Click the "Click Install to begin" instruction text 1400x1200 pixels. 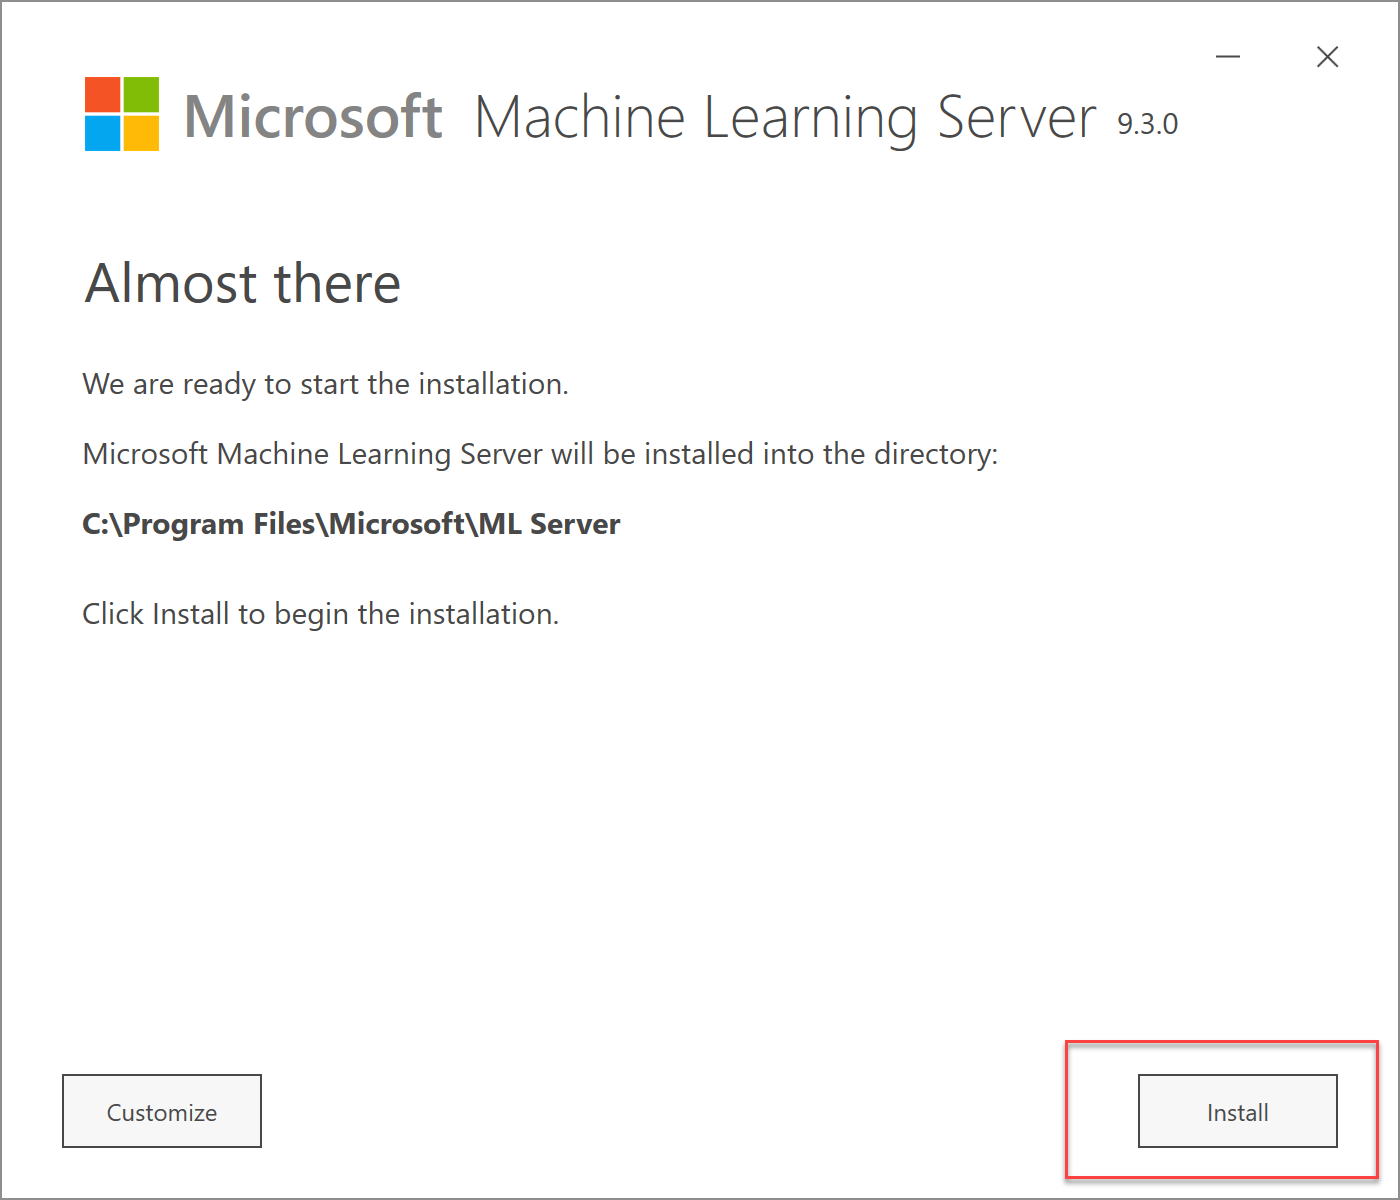point(320,614)
